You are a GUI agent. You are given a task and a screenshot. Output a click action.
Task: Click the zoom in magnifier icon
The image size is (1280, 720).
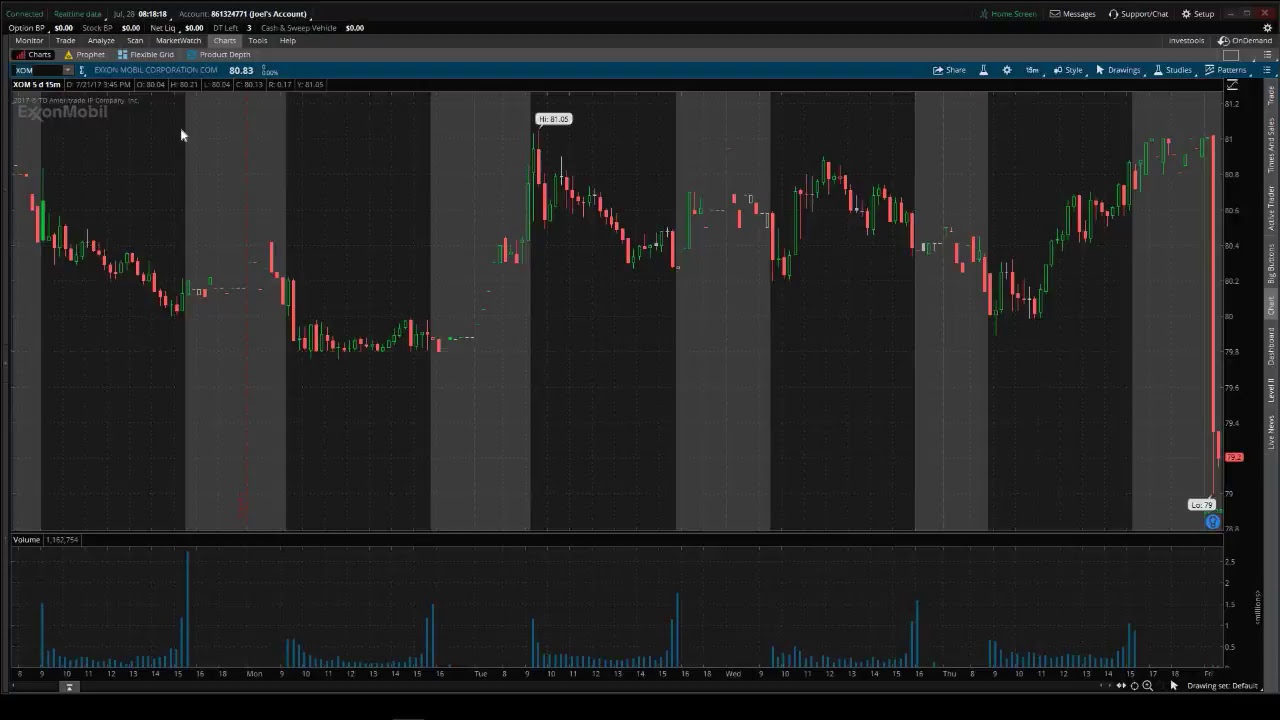(x=1148, y=685)
